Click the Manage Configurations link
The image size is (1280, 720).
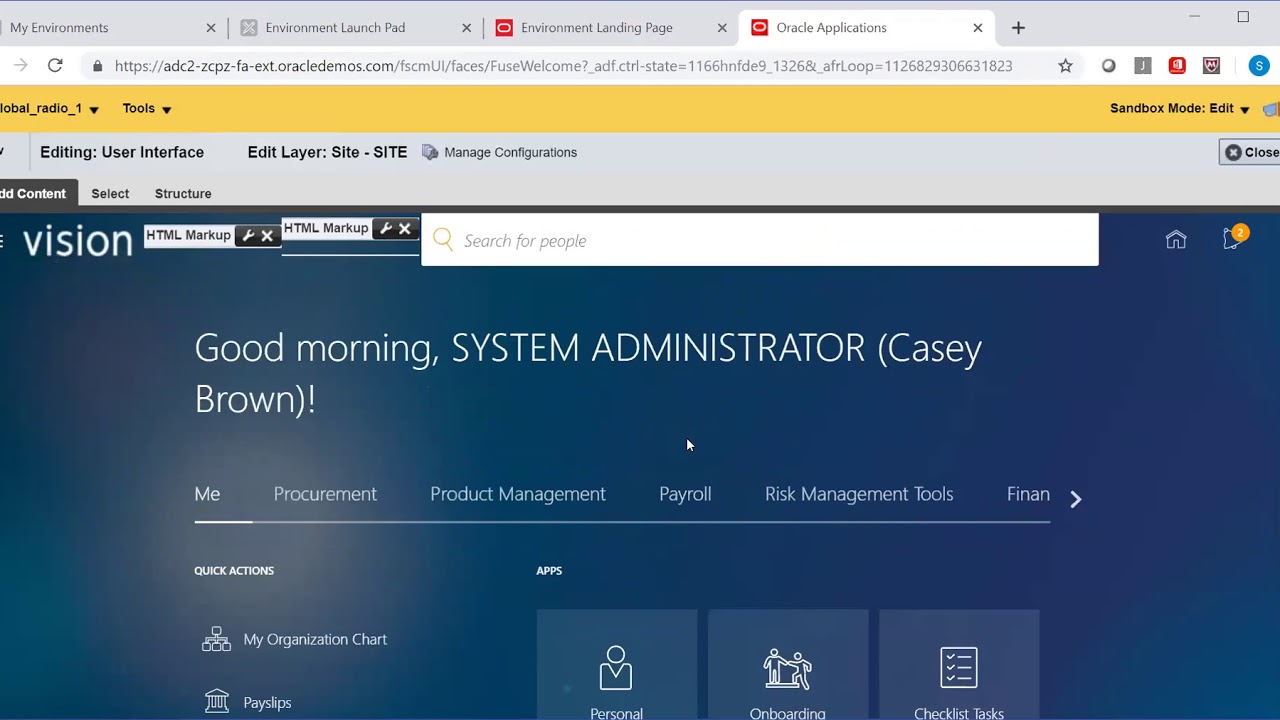tap(510, 152)
